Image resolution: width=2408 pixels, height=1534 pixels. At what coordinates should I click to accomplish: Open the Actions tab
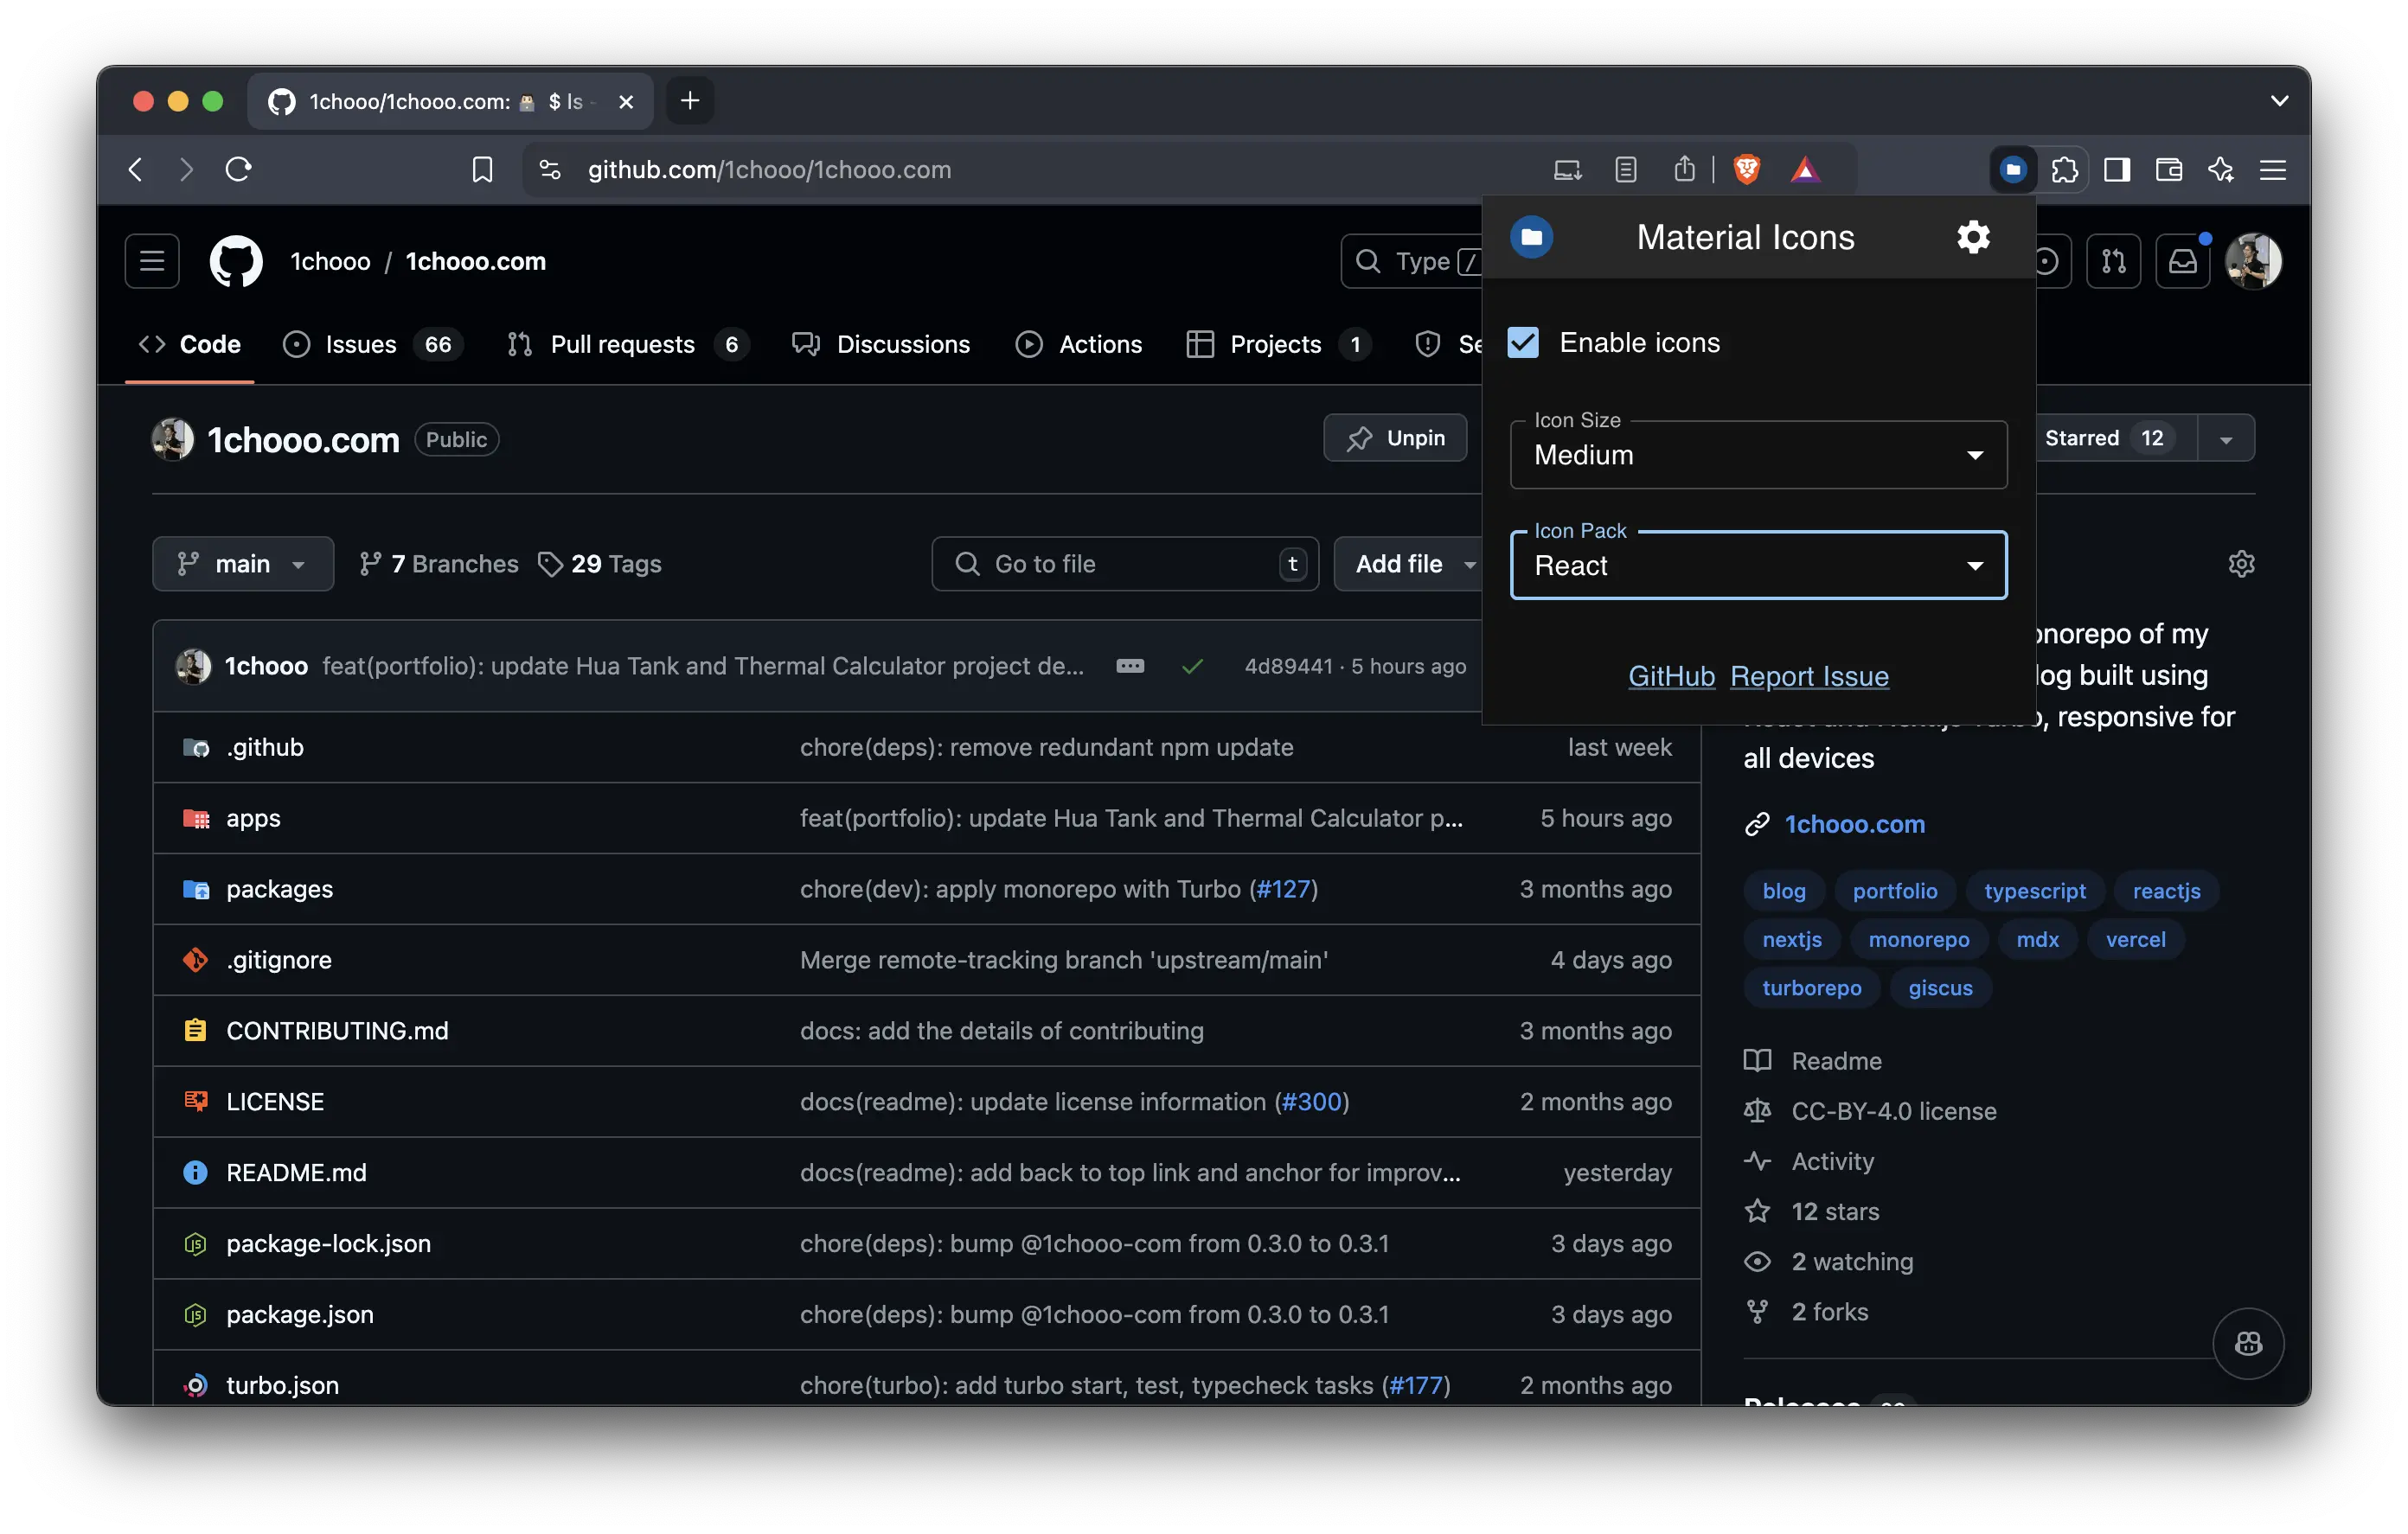[x=1078, y=344]
